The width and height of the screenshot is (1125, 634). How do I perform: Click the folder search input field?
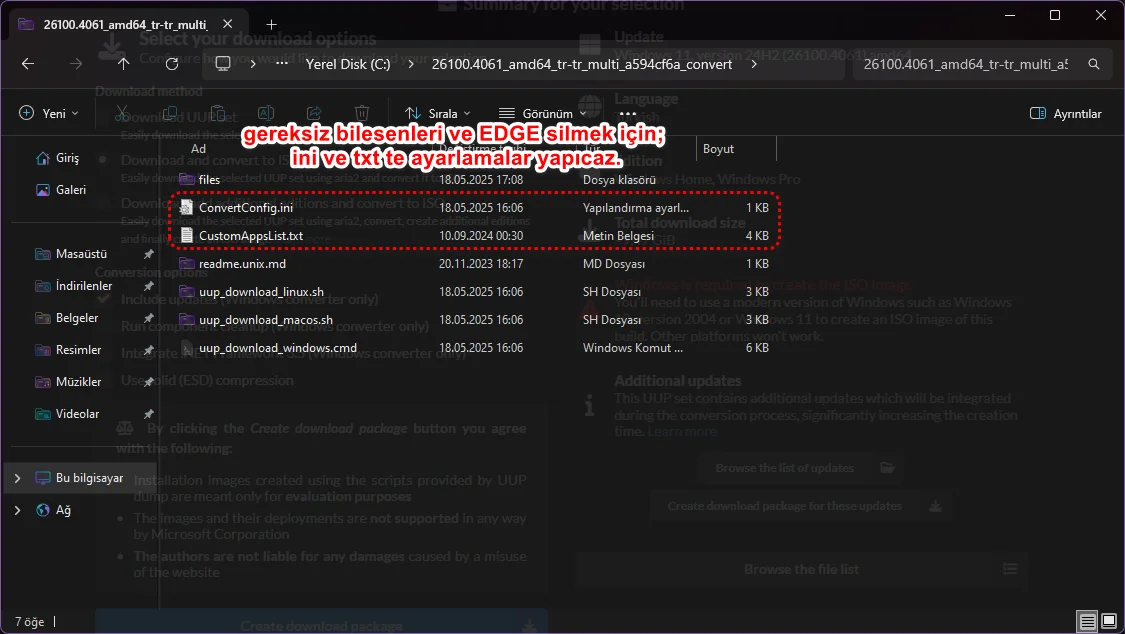(965, 64)
